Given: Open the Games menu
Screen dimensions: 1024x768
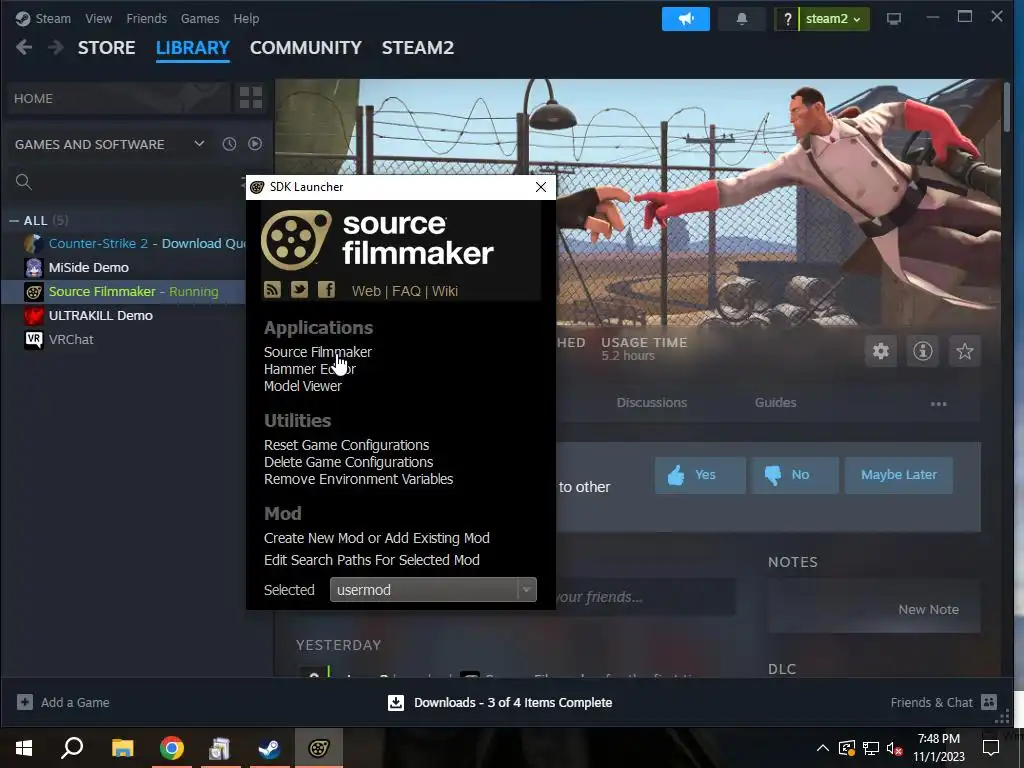Looking at the screenshot, I should pyautogui.click(x=200, y=18).
